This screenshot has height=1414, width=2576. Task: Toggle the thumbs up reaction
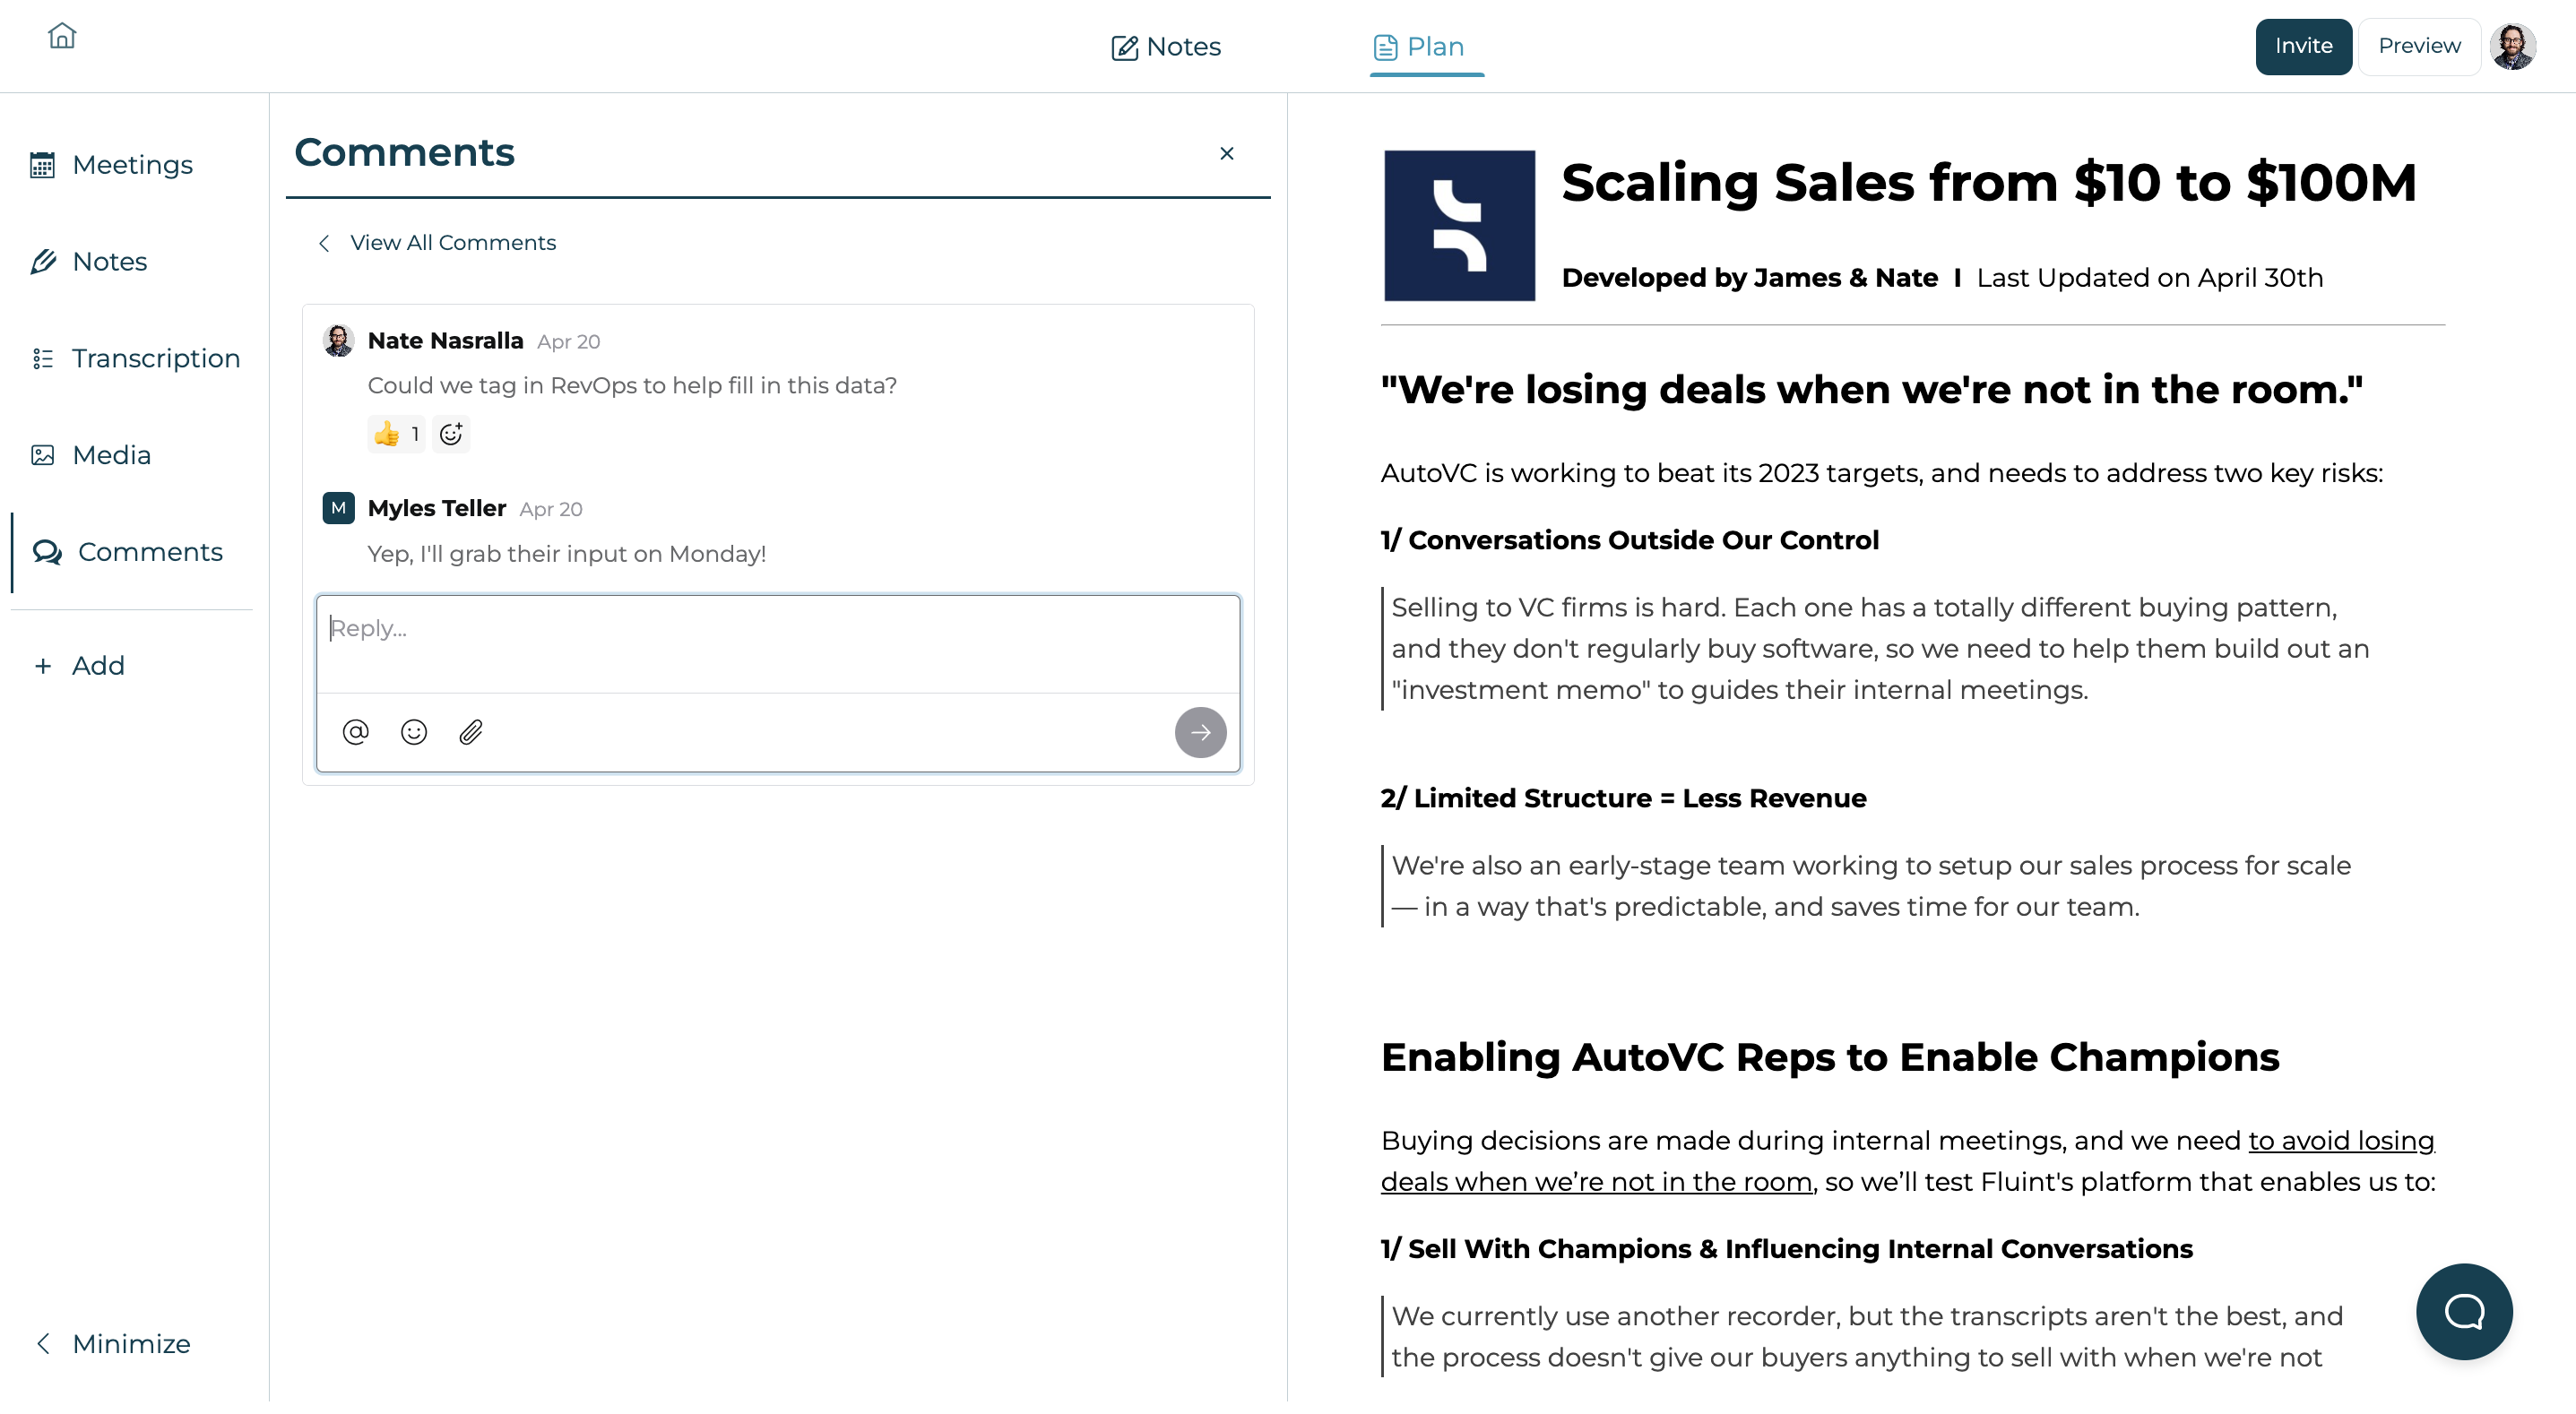coord(396,434)
